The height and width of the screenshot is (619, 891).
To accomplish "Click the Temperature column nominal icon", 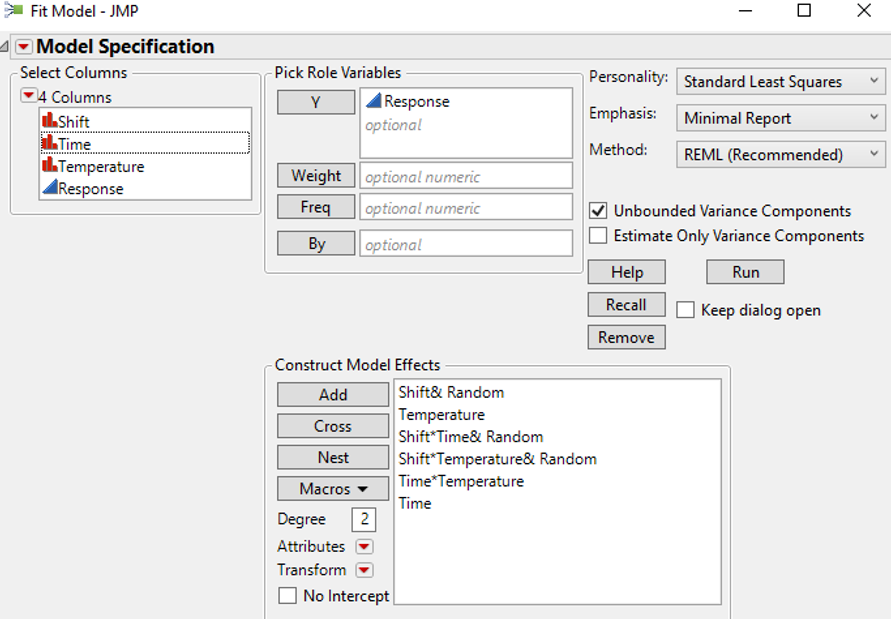I will tap(49, 166).
